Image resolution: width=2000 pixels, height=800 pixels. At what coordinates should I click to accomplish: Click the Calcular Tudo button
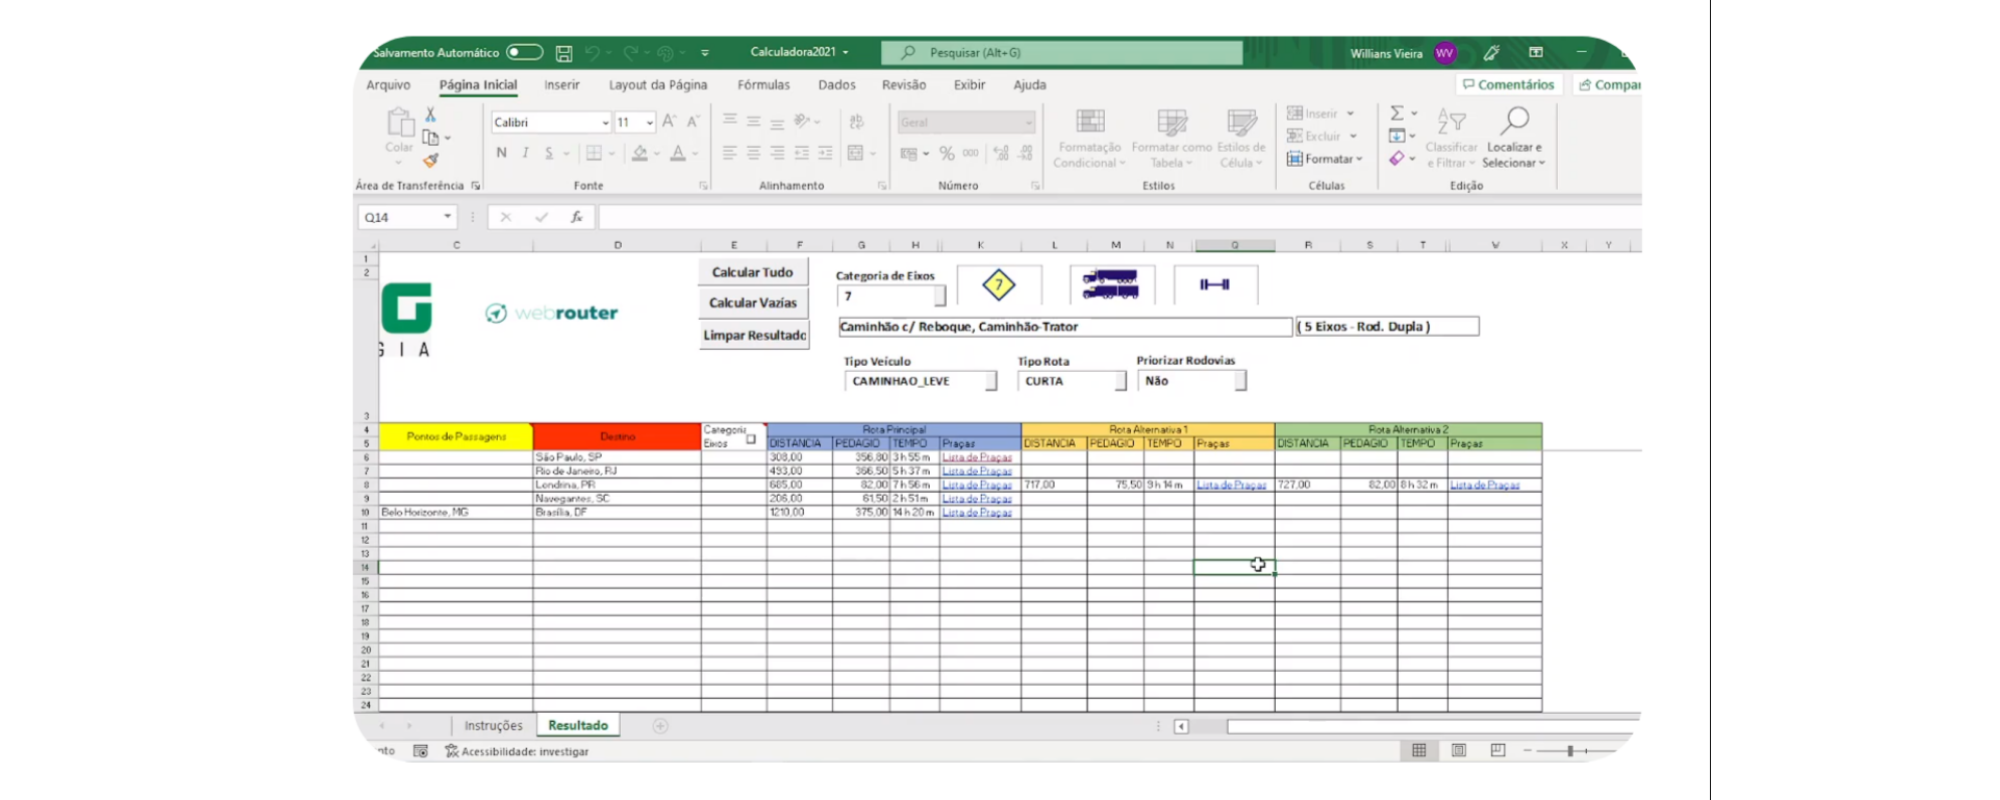[753, 272]
